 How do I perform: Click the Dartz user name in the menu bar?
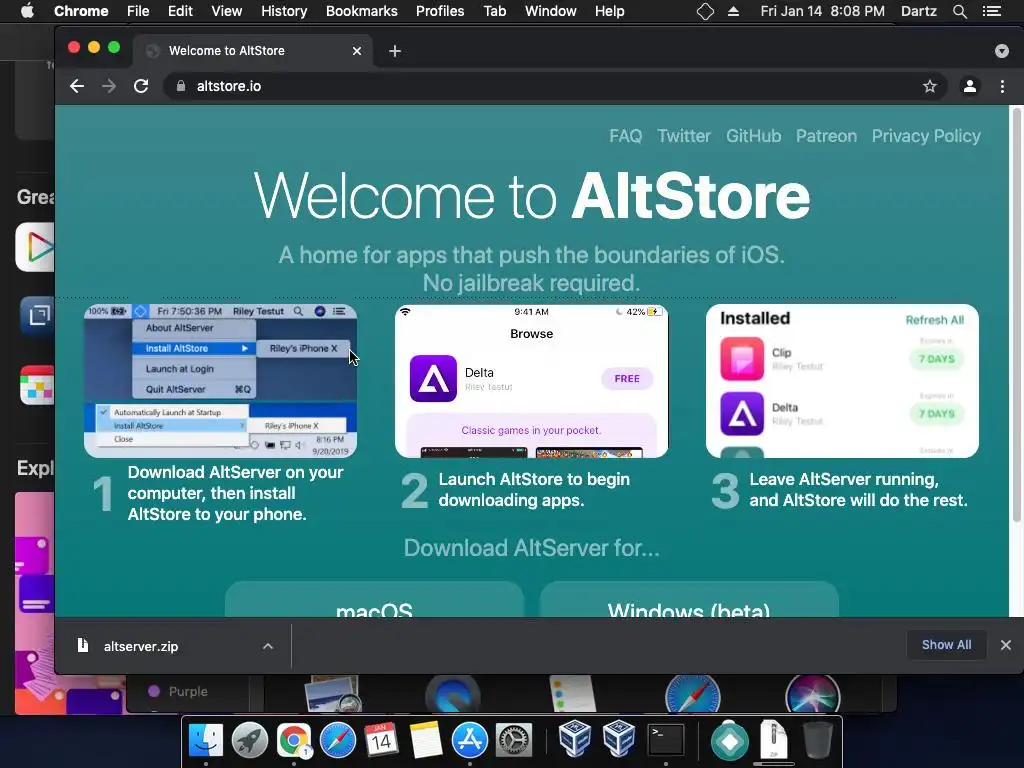pos(919,11)
